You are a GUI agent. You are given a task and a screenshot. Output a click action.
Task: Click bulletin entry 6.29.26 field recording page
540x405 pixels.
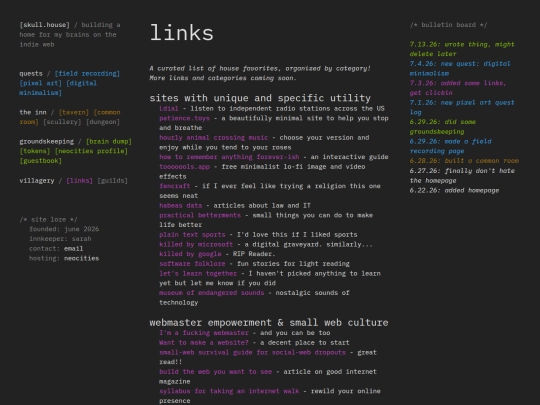450,146
